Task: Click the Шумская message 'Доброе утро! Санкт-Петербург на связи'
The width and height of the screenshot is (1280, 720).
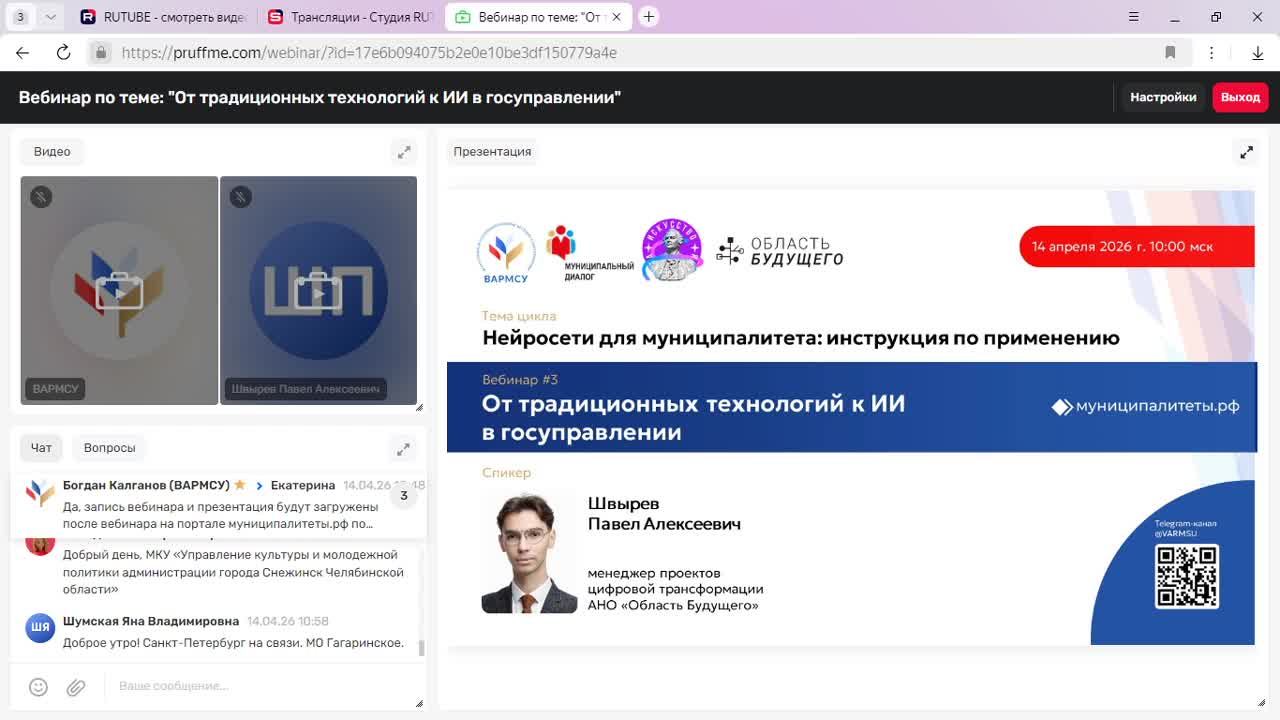Action: point(233,643)
